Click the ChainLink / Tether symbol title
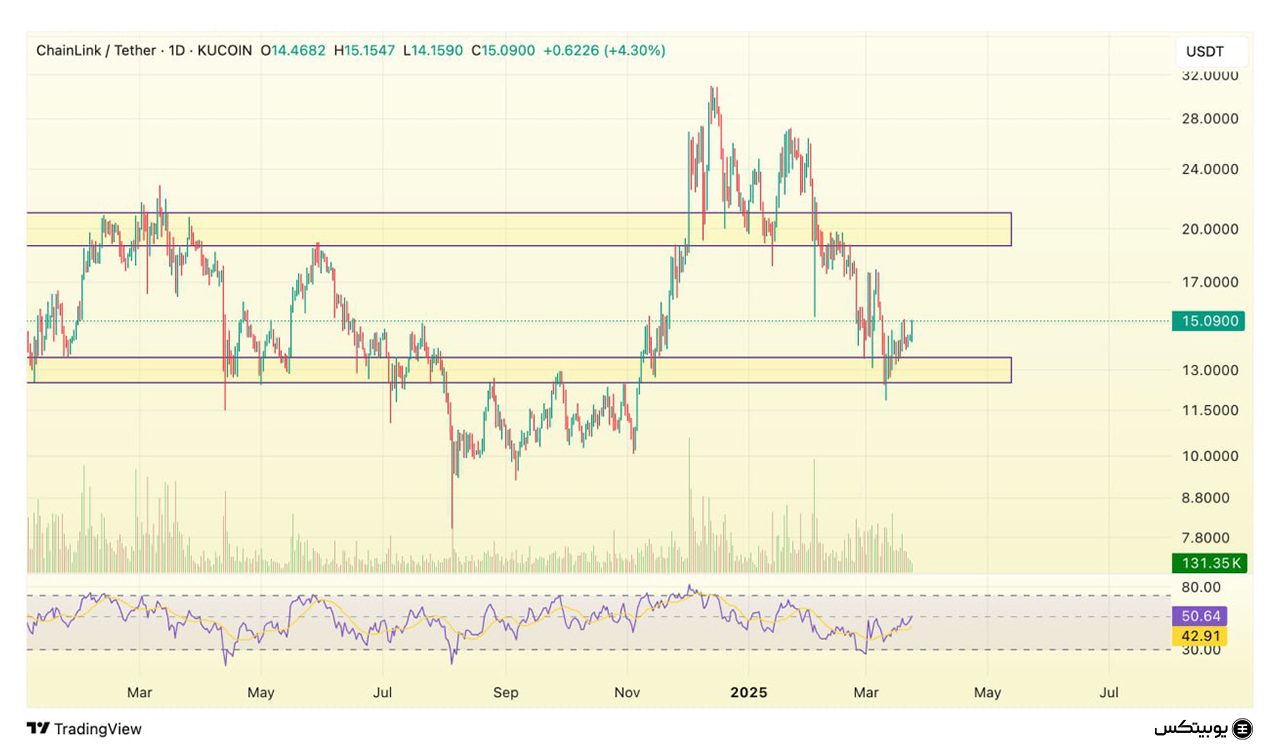Image resolution: width=1280 pixels, height=749 pixels. (x=94, y=50)
